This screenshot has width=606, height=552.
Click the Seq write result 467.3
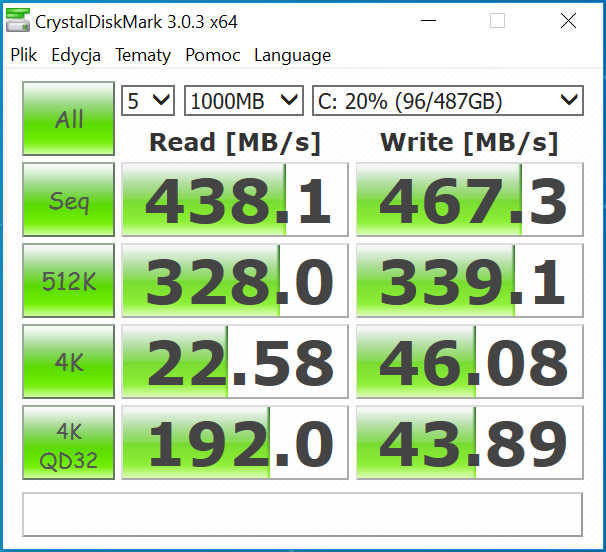470,199
